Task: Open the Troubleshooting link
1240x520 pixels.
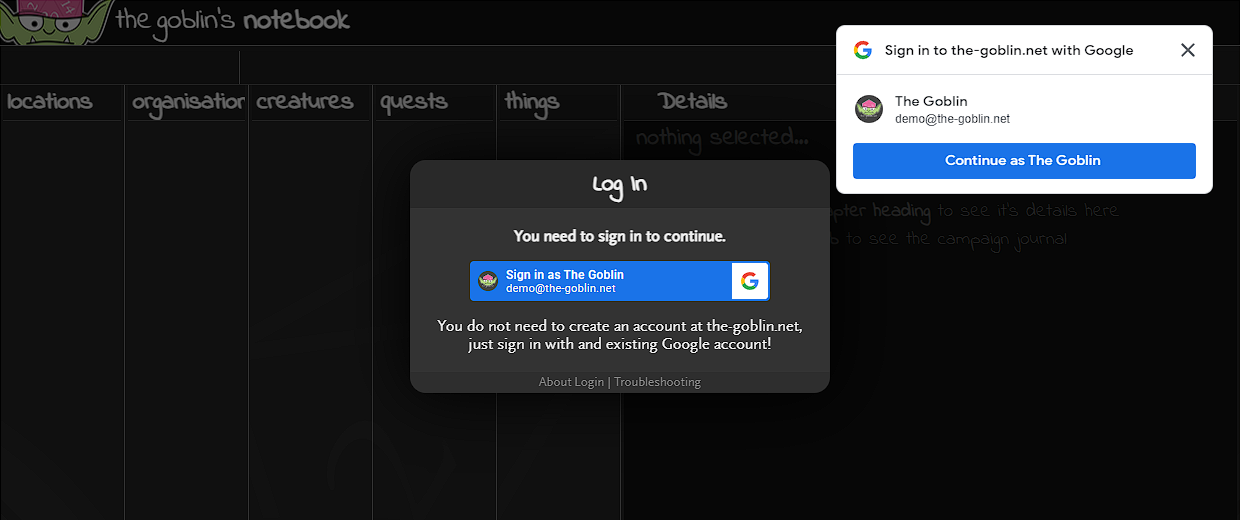Action: pos(657,382)
